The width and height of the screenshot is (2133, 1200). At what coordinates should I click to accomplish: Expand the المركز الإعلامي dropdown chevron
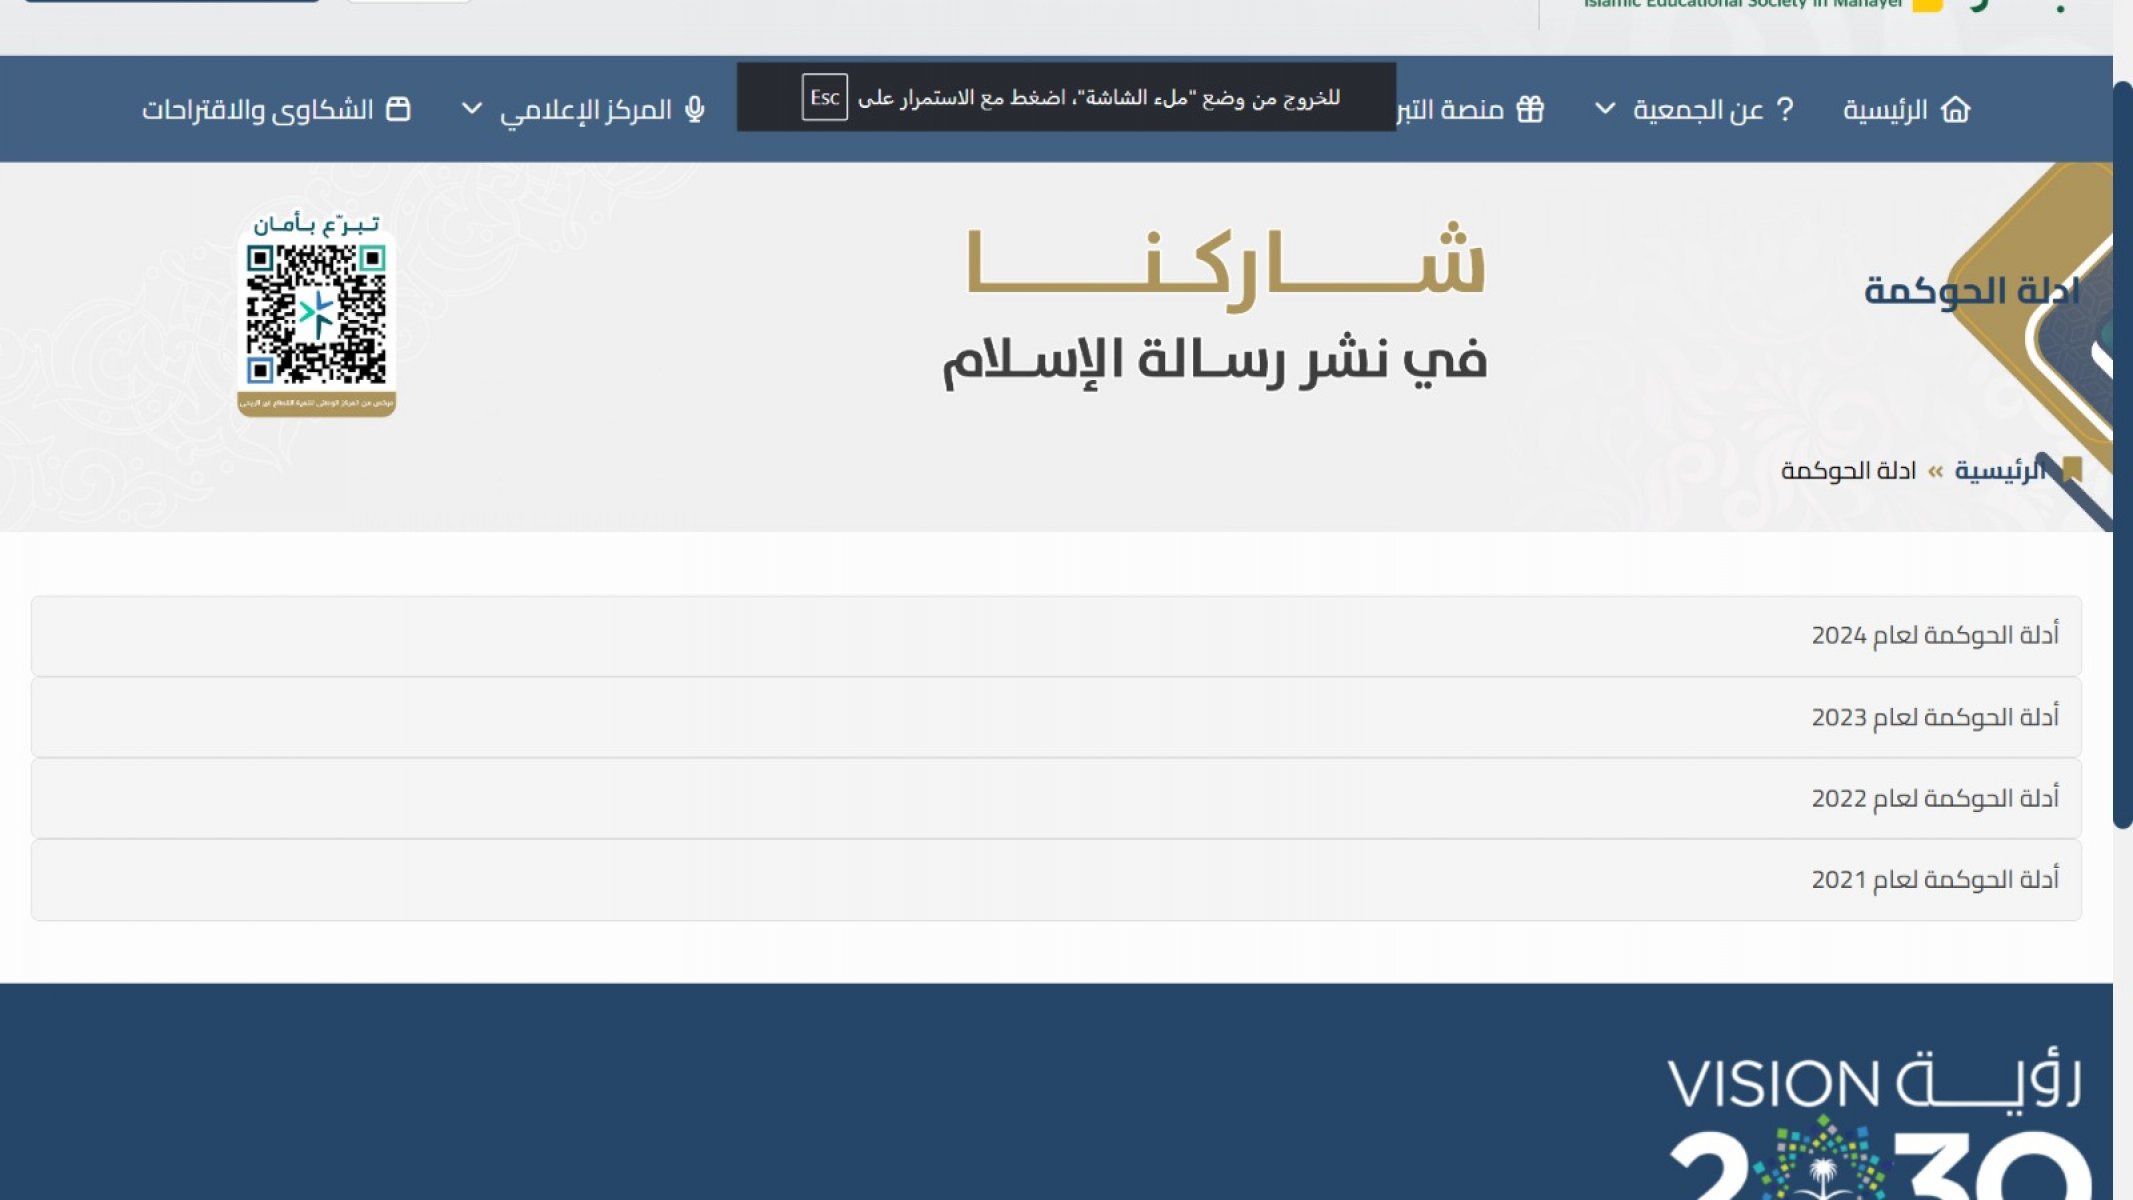[x=471, y=108]
